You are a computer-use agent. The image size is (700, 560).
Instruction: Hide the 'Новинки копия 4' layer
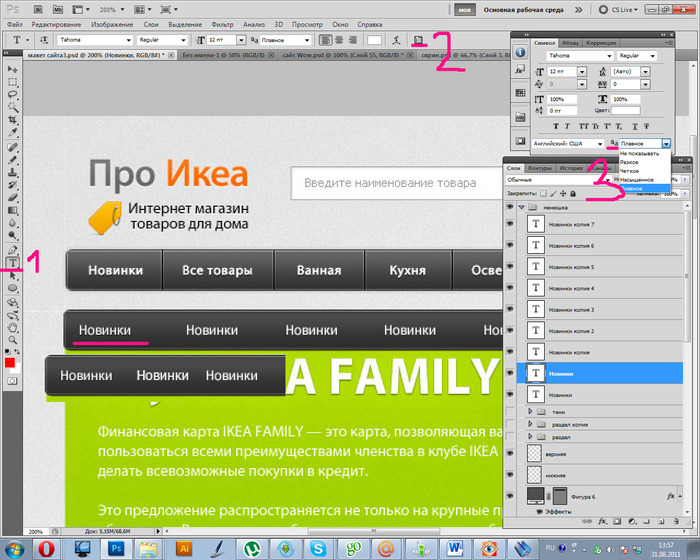(x=510, y=287)
